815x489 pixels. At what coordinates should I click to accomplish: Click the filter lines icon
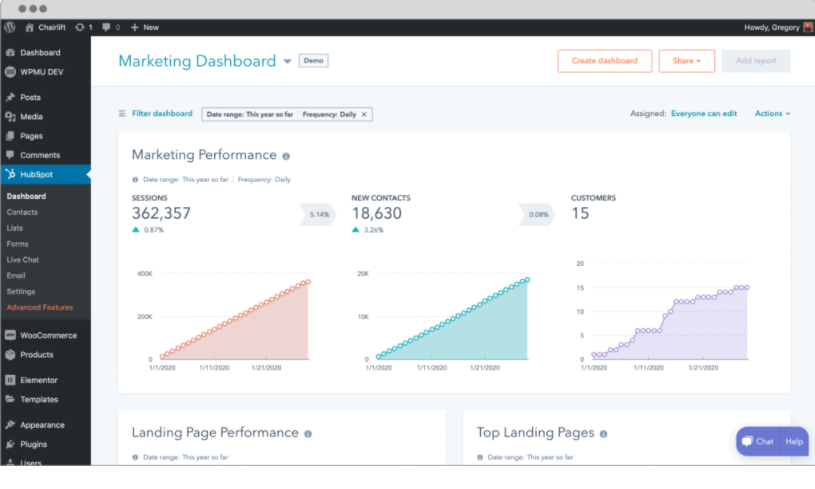pos(122,113)
